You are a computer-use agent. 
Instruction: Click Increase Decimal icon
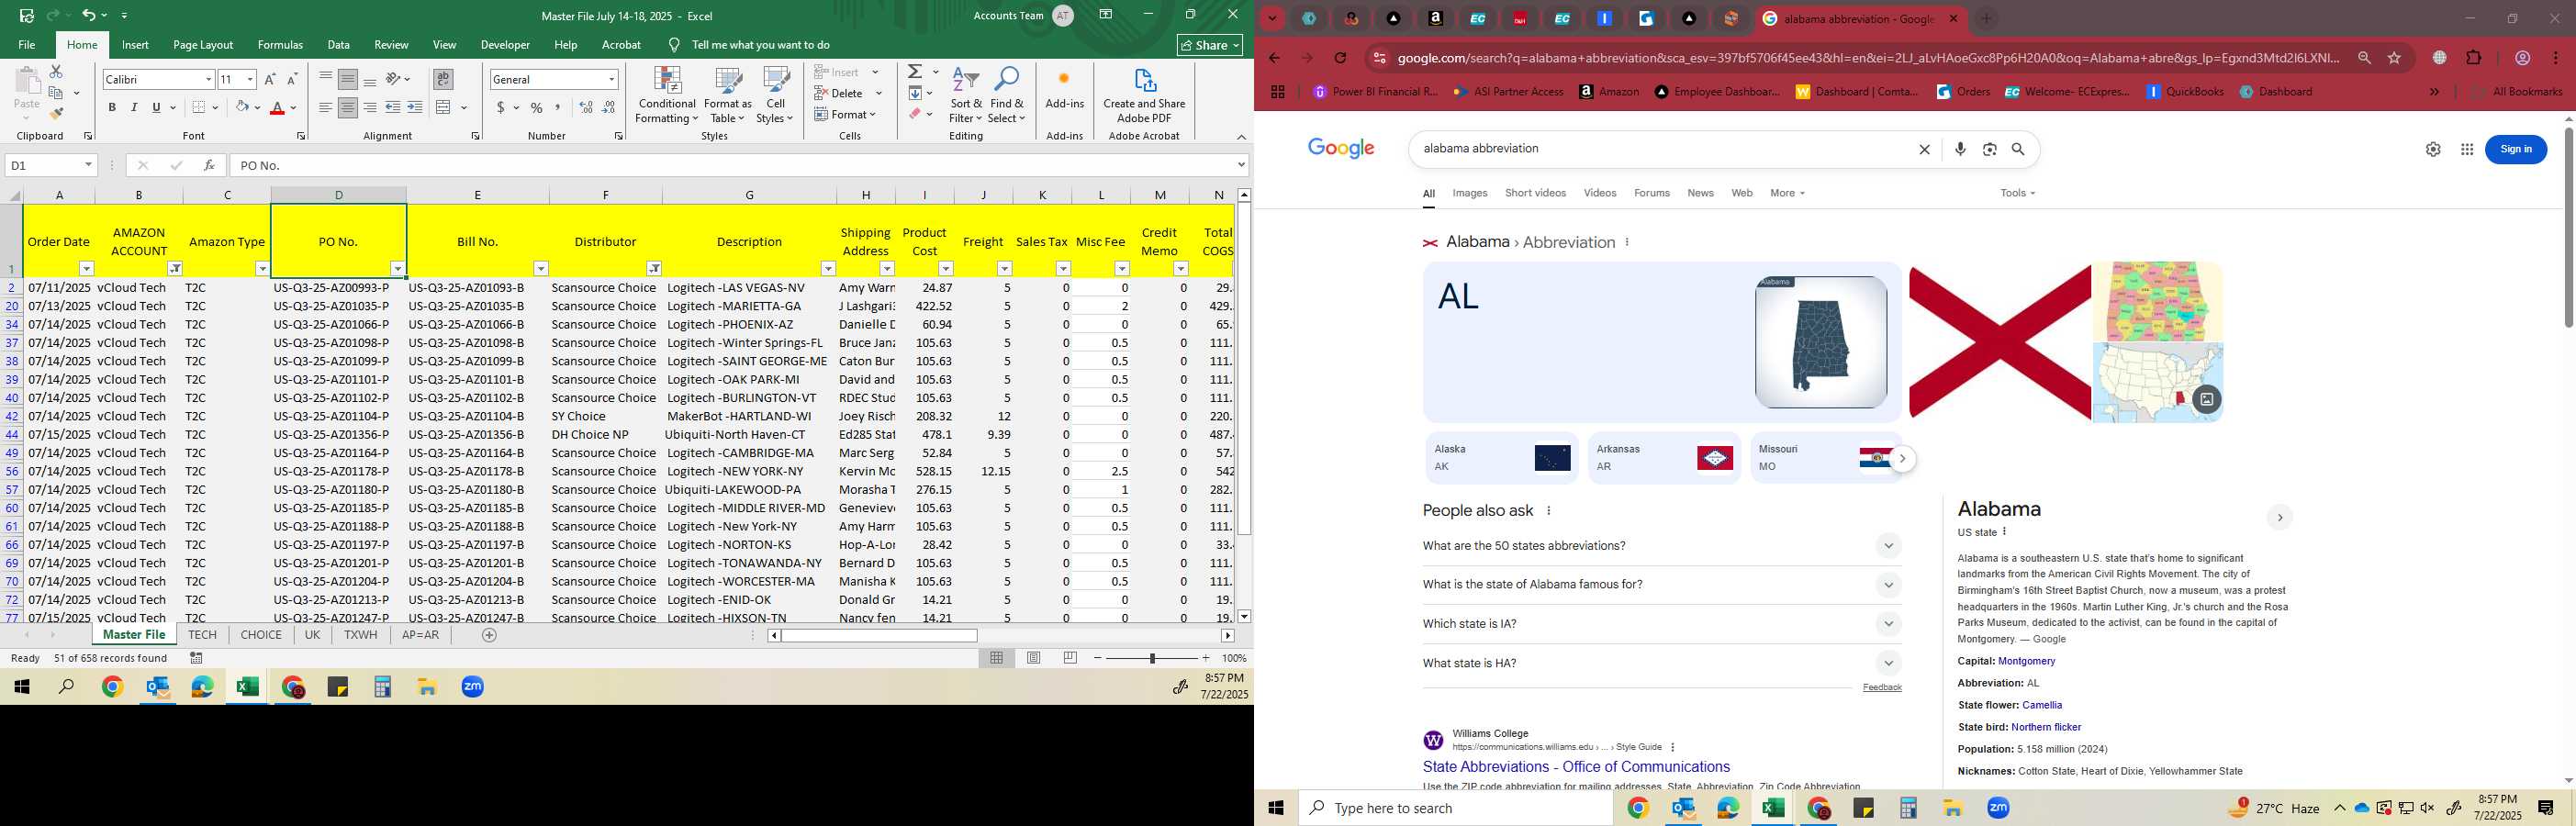coord(587,107)
